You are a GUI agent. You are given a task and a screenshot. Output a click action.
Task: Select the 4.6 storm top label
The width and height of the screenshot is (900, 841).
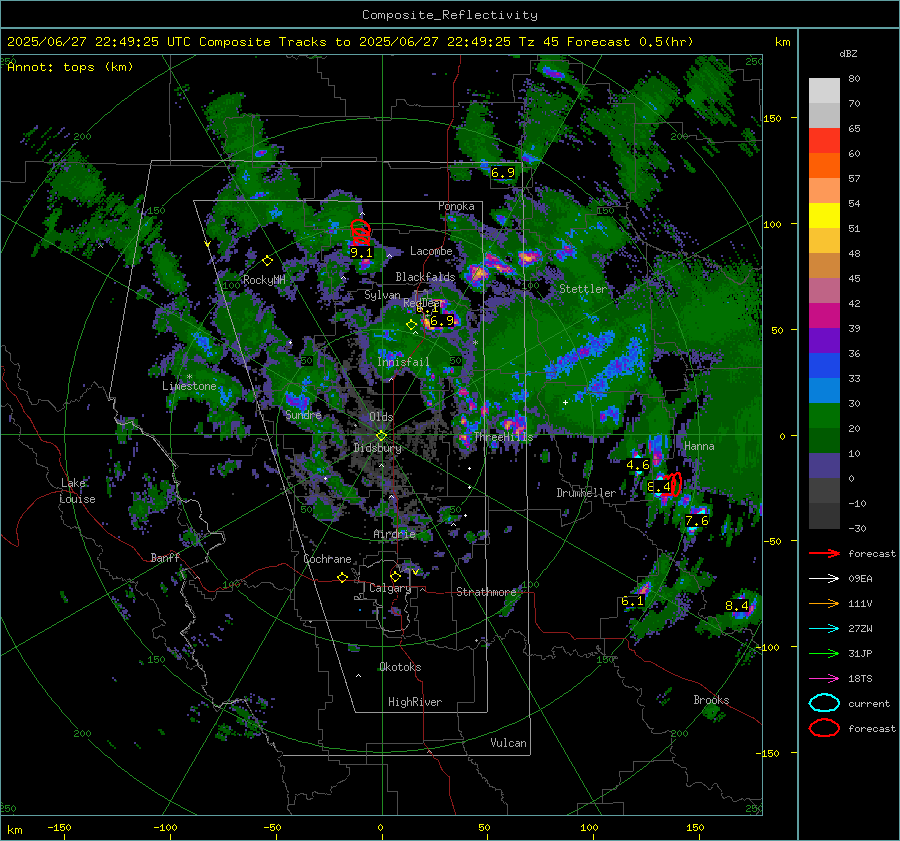(638, 465)
